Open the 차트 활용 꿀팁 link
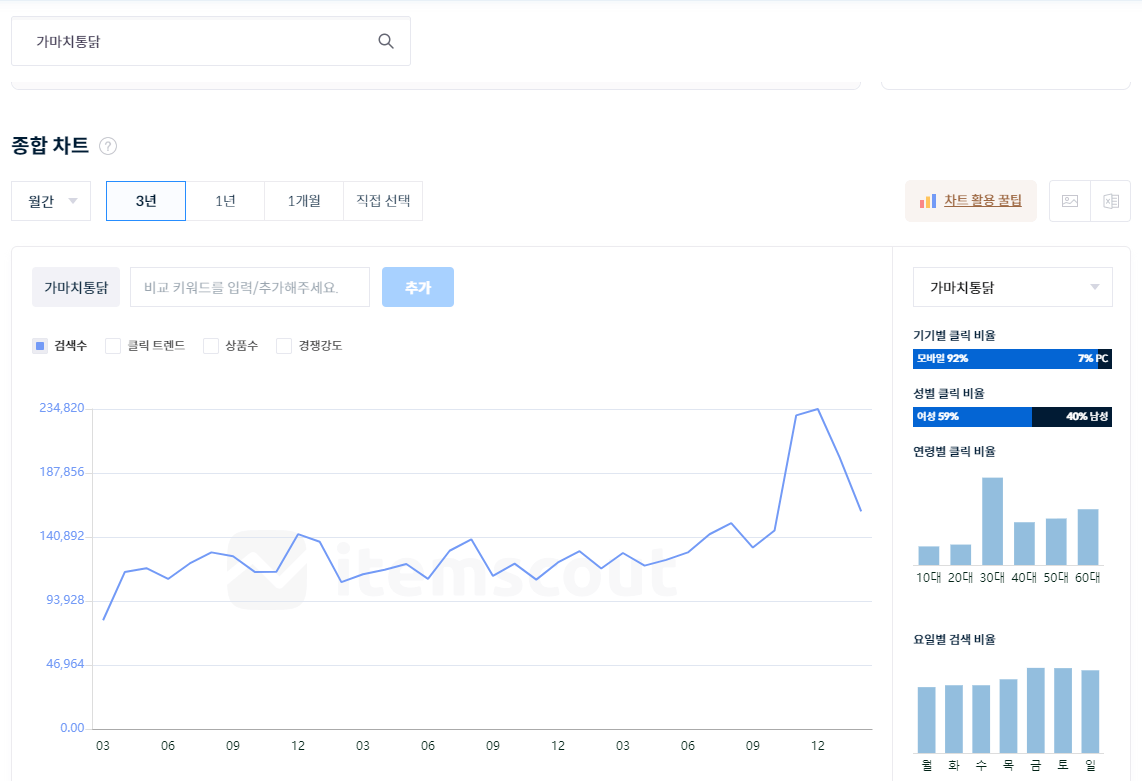Image resolution: width=1142 pixels, height=781 pixels. click(x=982, y=200)
